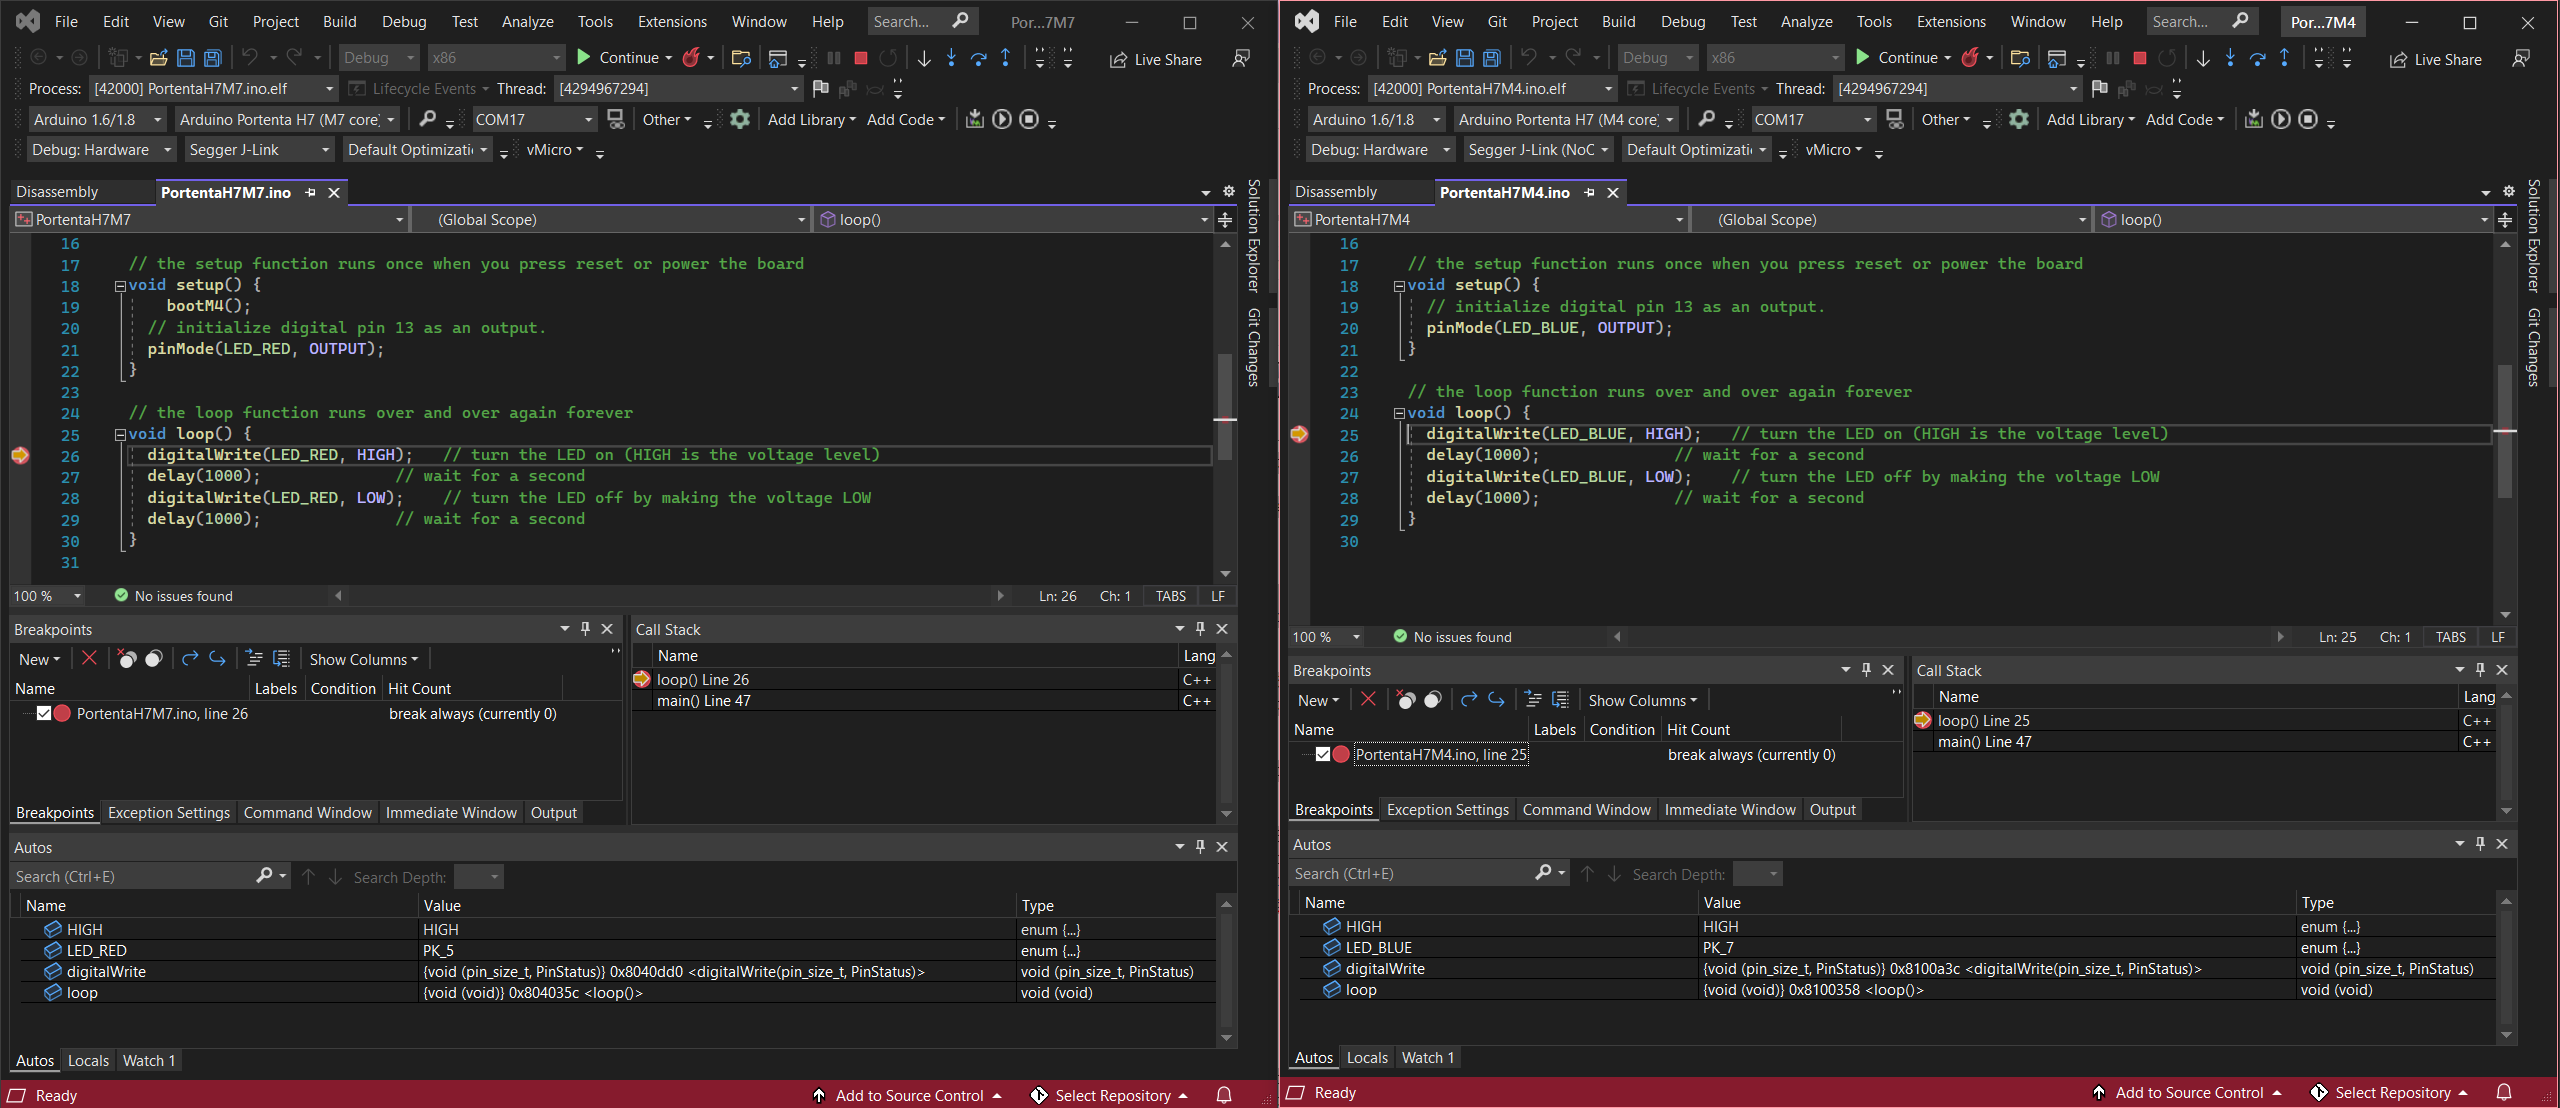This screenshot has height=1108, width=2560.
Task: Delete all breakpoints with the red X icon
Action: coord(89,659)
